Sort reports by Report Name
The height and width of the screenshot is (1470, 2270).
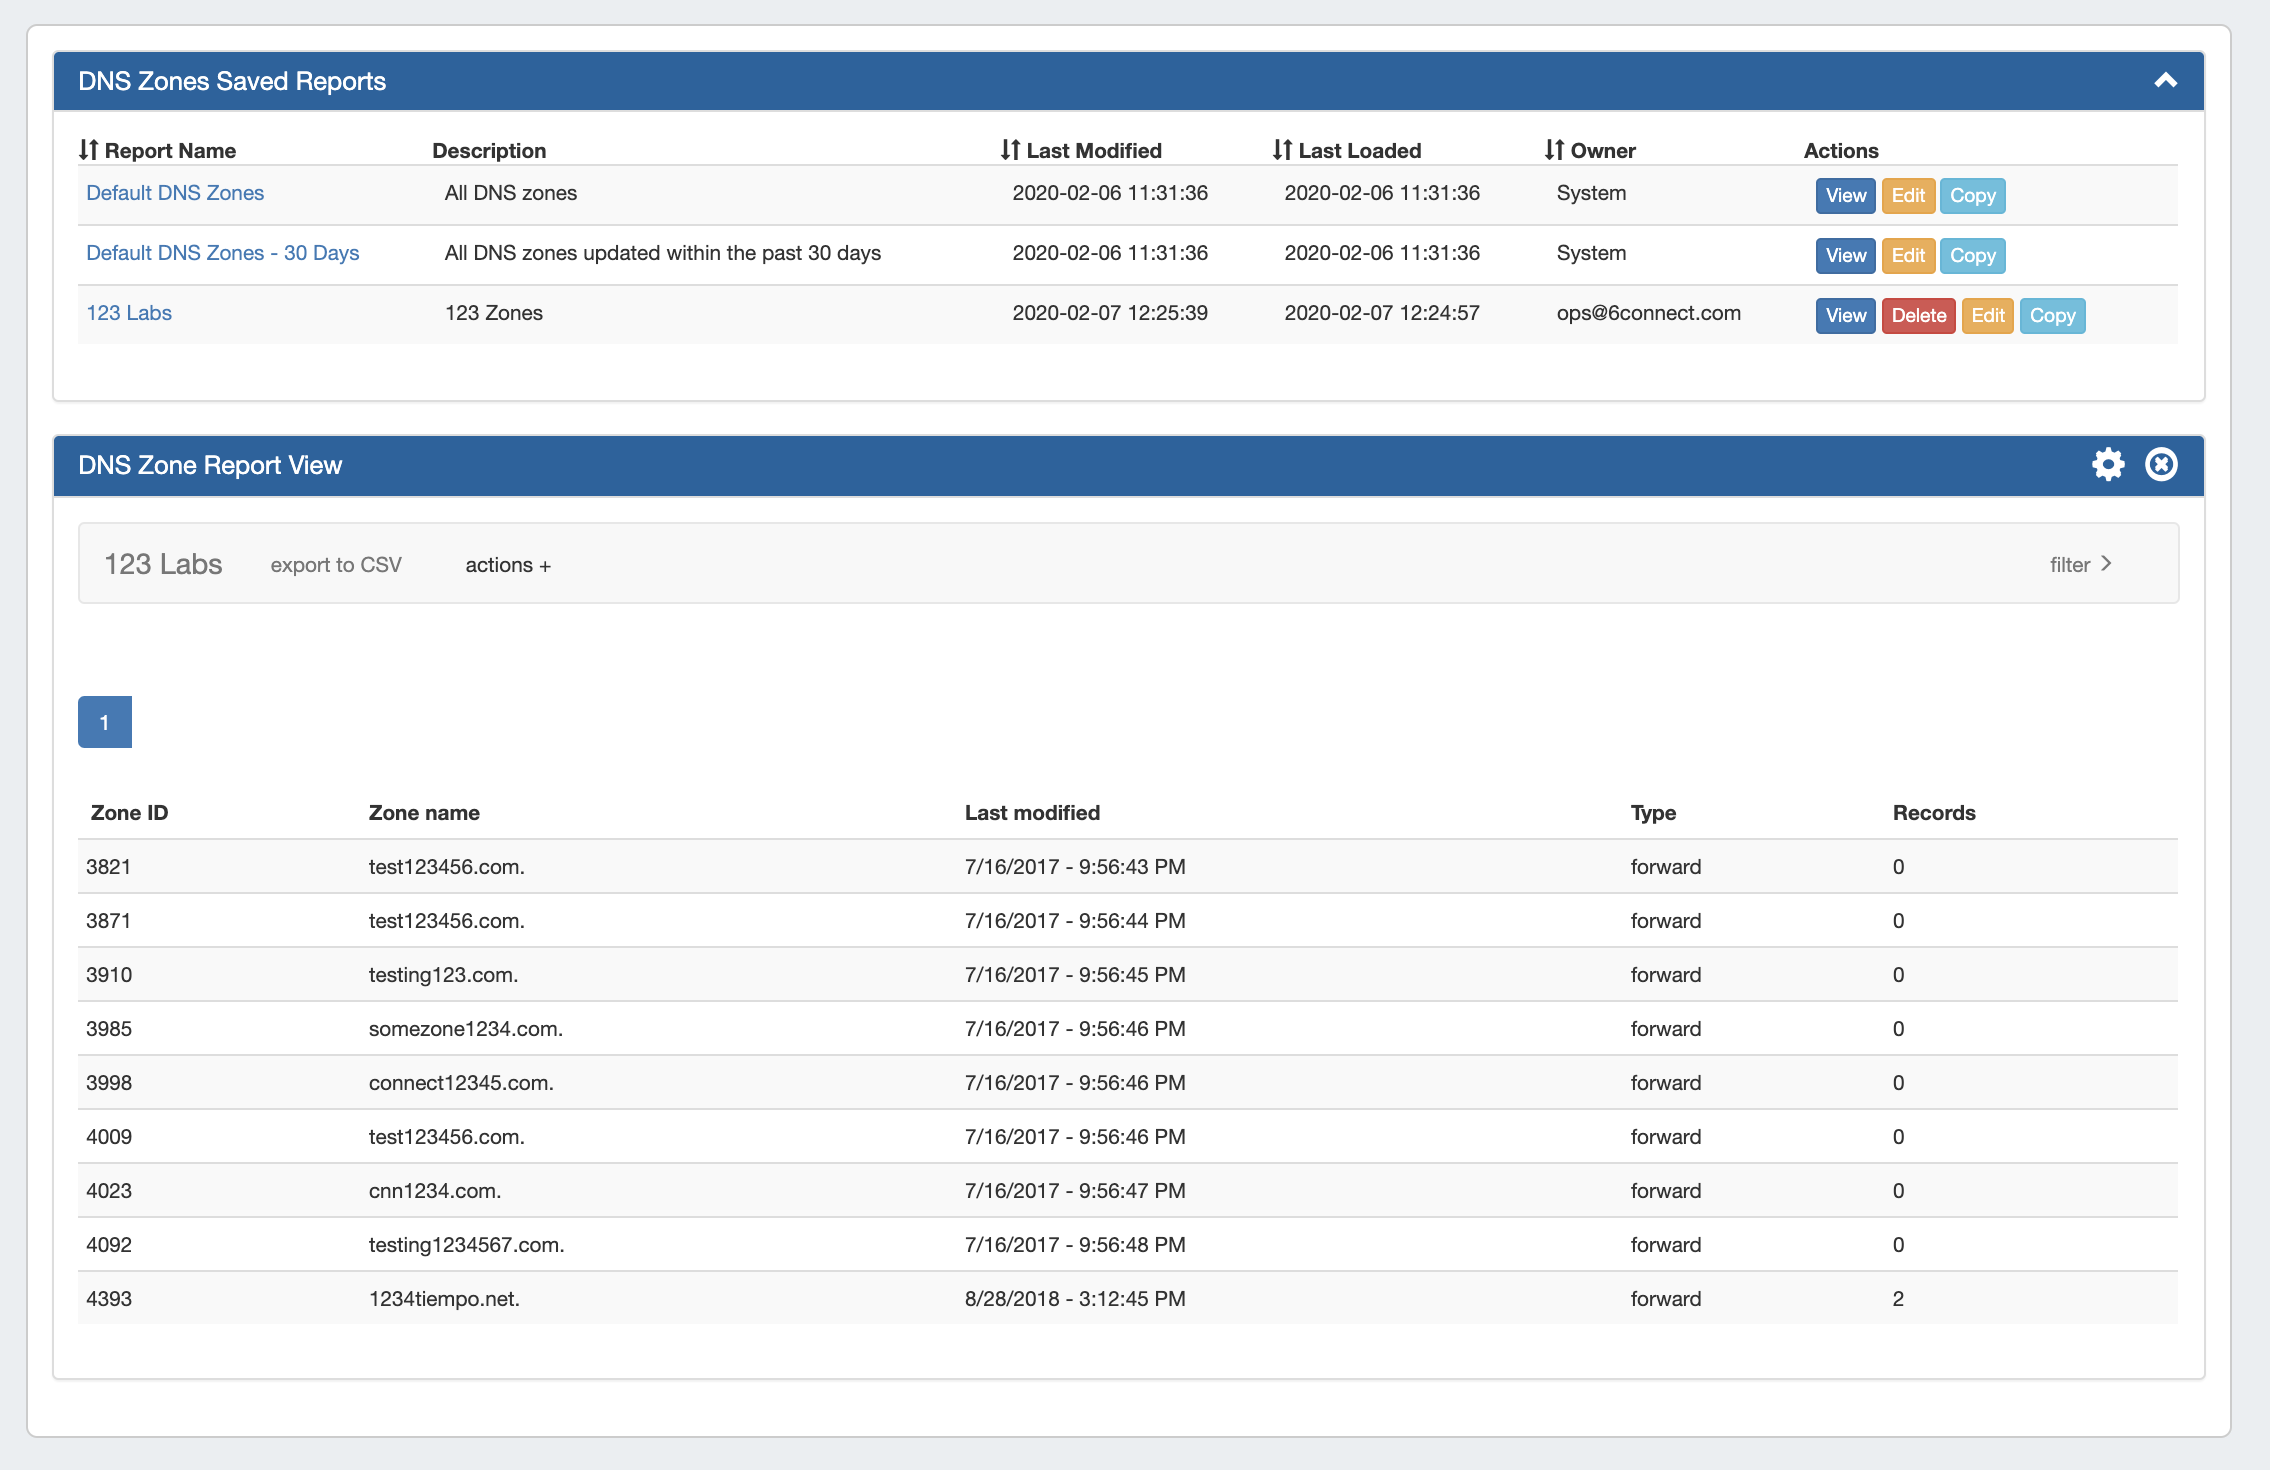click(158, 151)
